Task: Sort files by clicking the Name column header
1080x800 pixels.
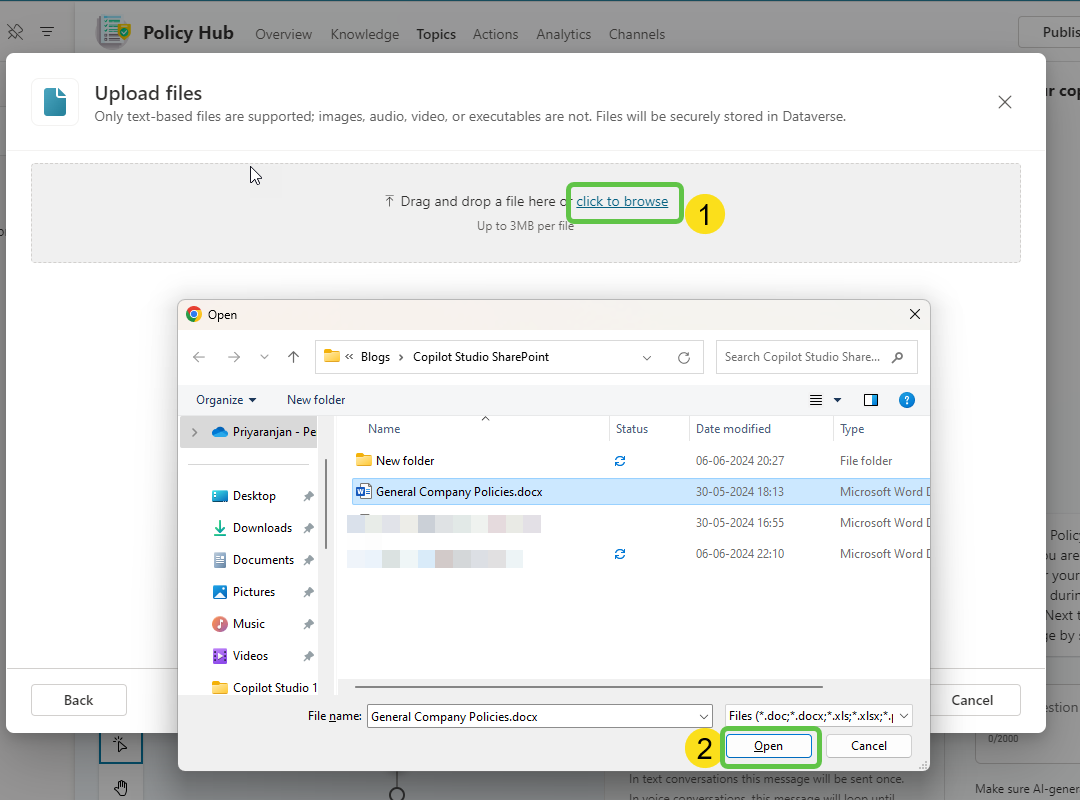Action: [384, 428]
